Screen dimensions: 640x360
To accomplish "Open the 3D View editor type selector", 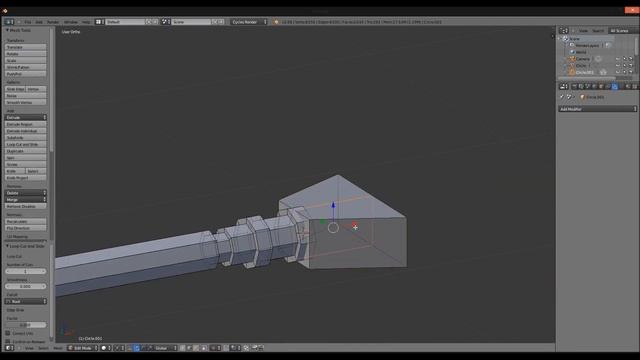I will pyautogui.click(x=8, y=348).
